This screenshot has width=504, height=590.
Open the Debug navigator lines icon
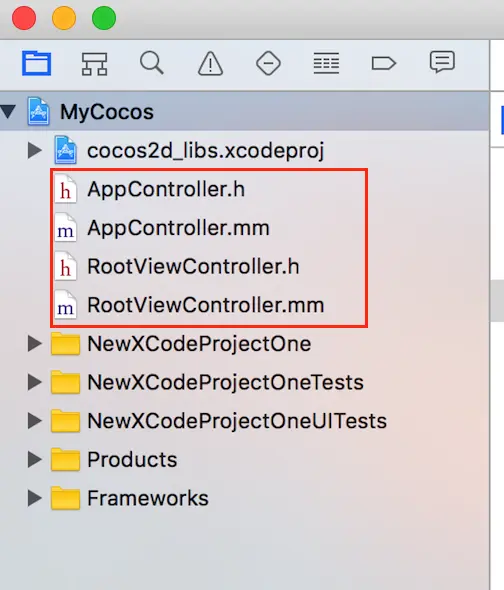(326, 63)
